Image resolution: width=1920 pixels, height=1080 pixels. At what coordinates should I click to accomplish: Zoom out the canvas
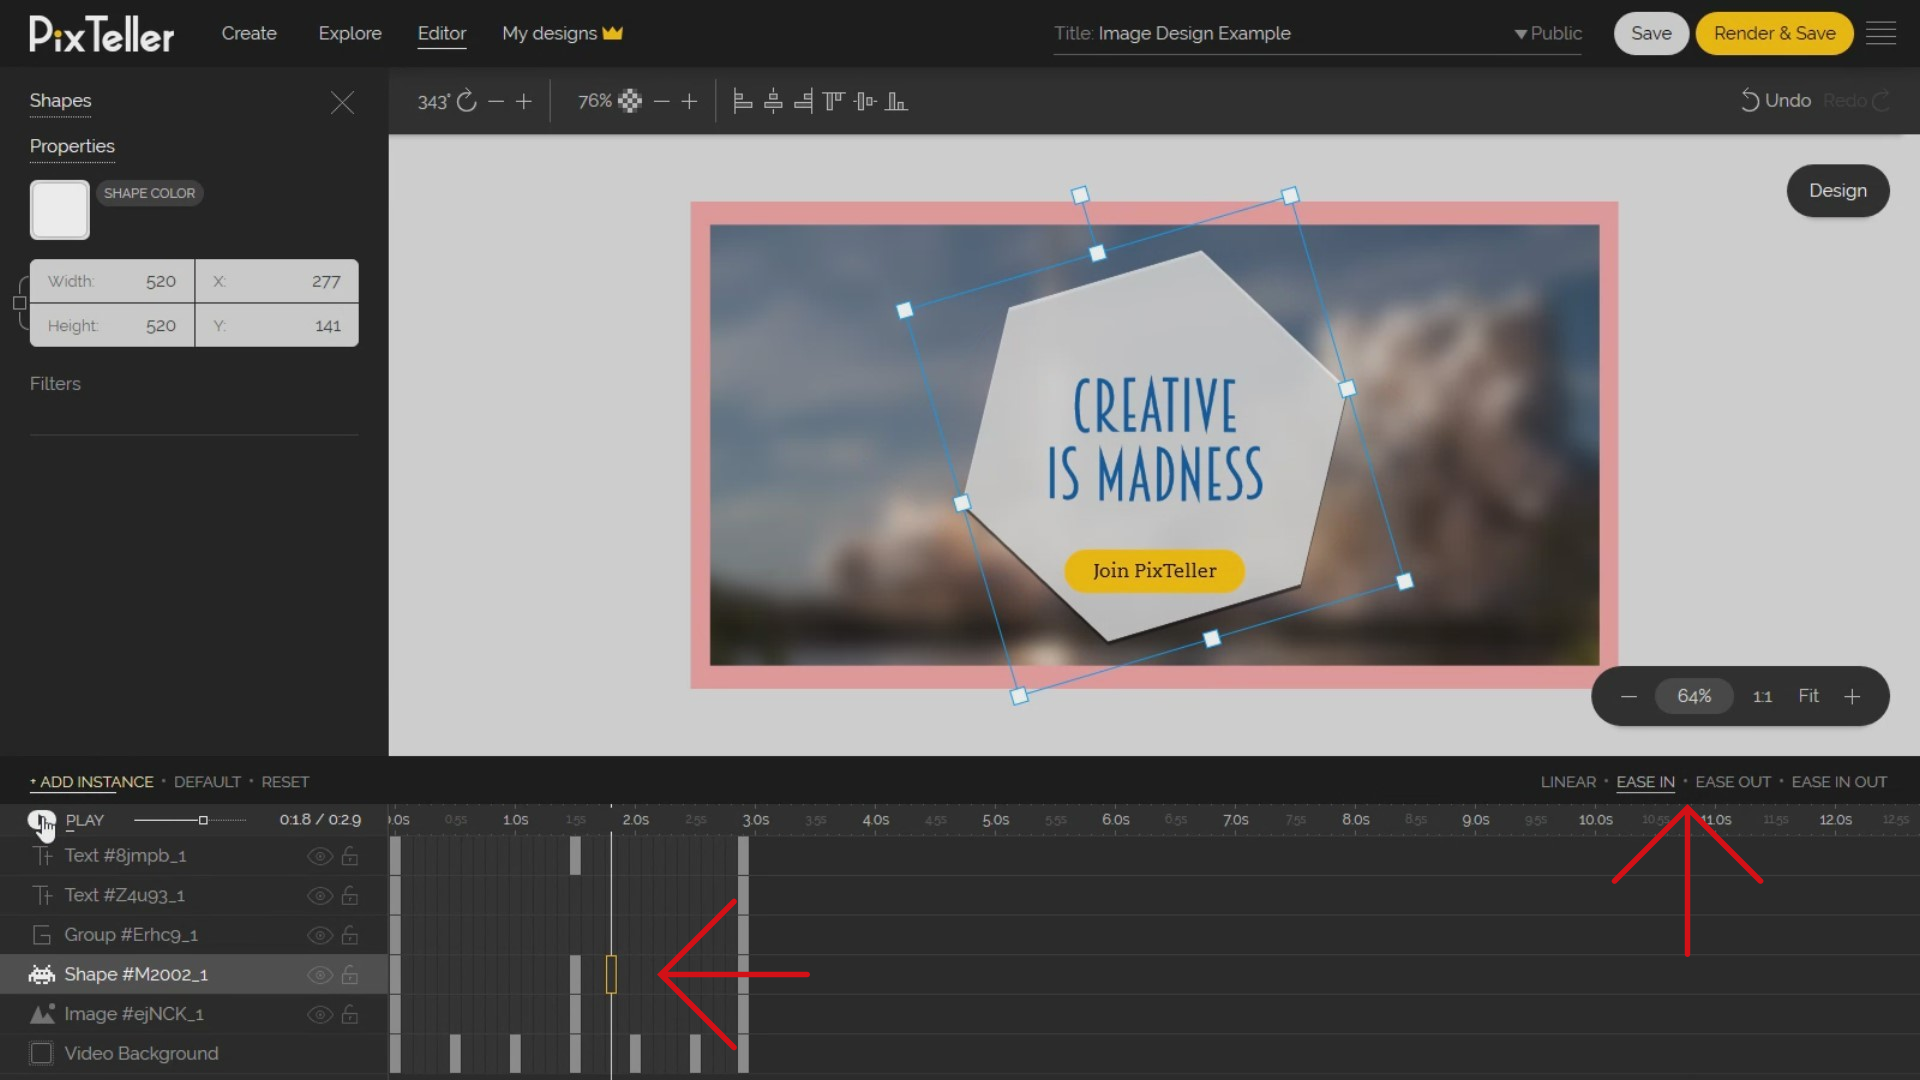click(1629, 697)
